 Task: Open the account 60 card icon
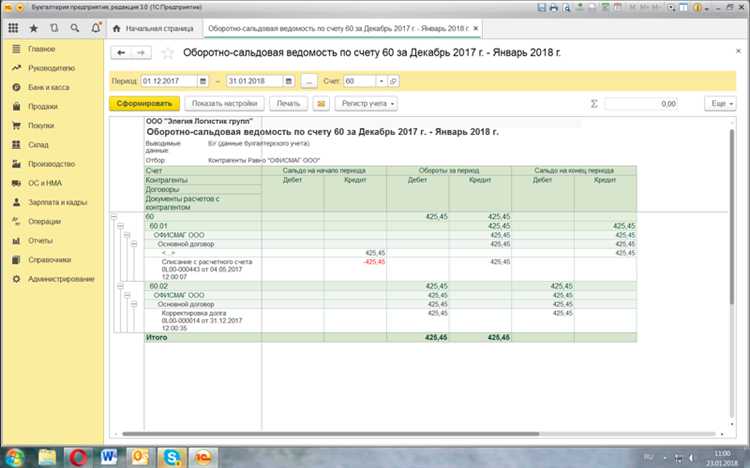click(x=393, y=81)
